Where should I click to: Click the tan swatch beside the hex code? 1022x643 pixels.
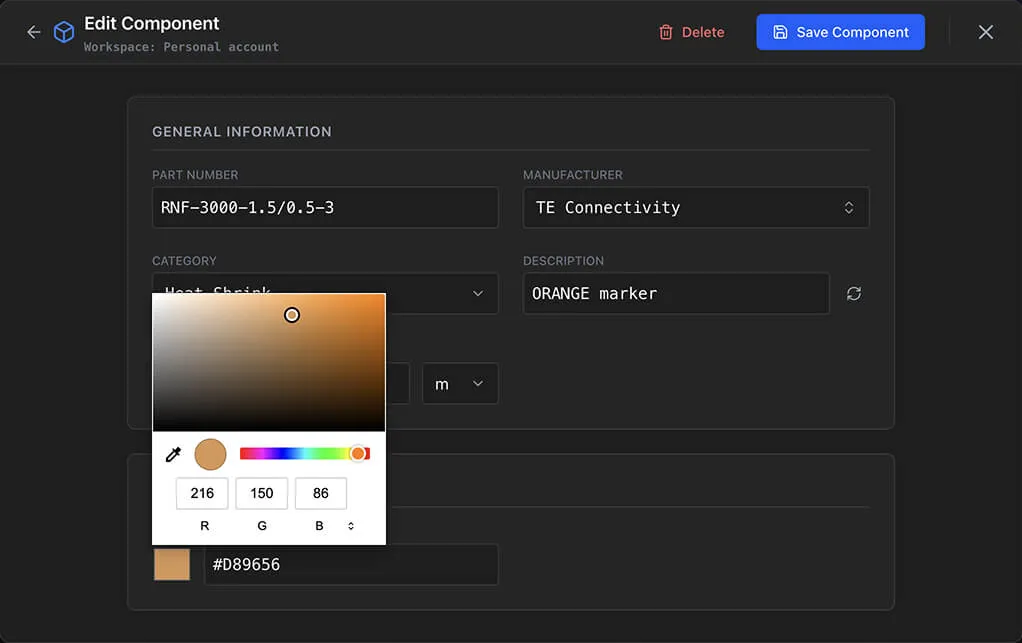tap(171, 564)
